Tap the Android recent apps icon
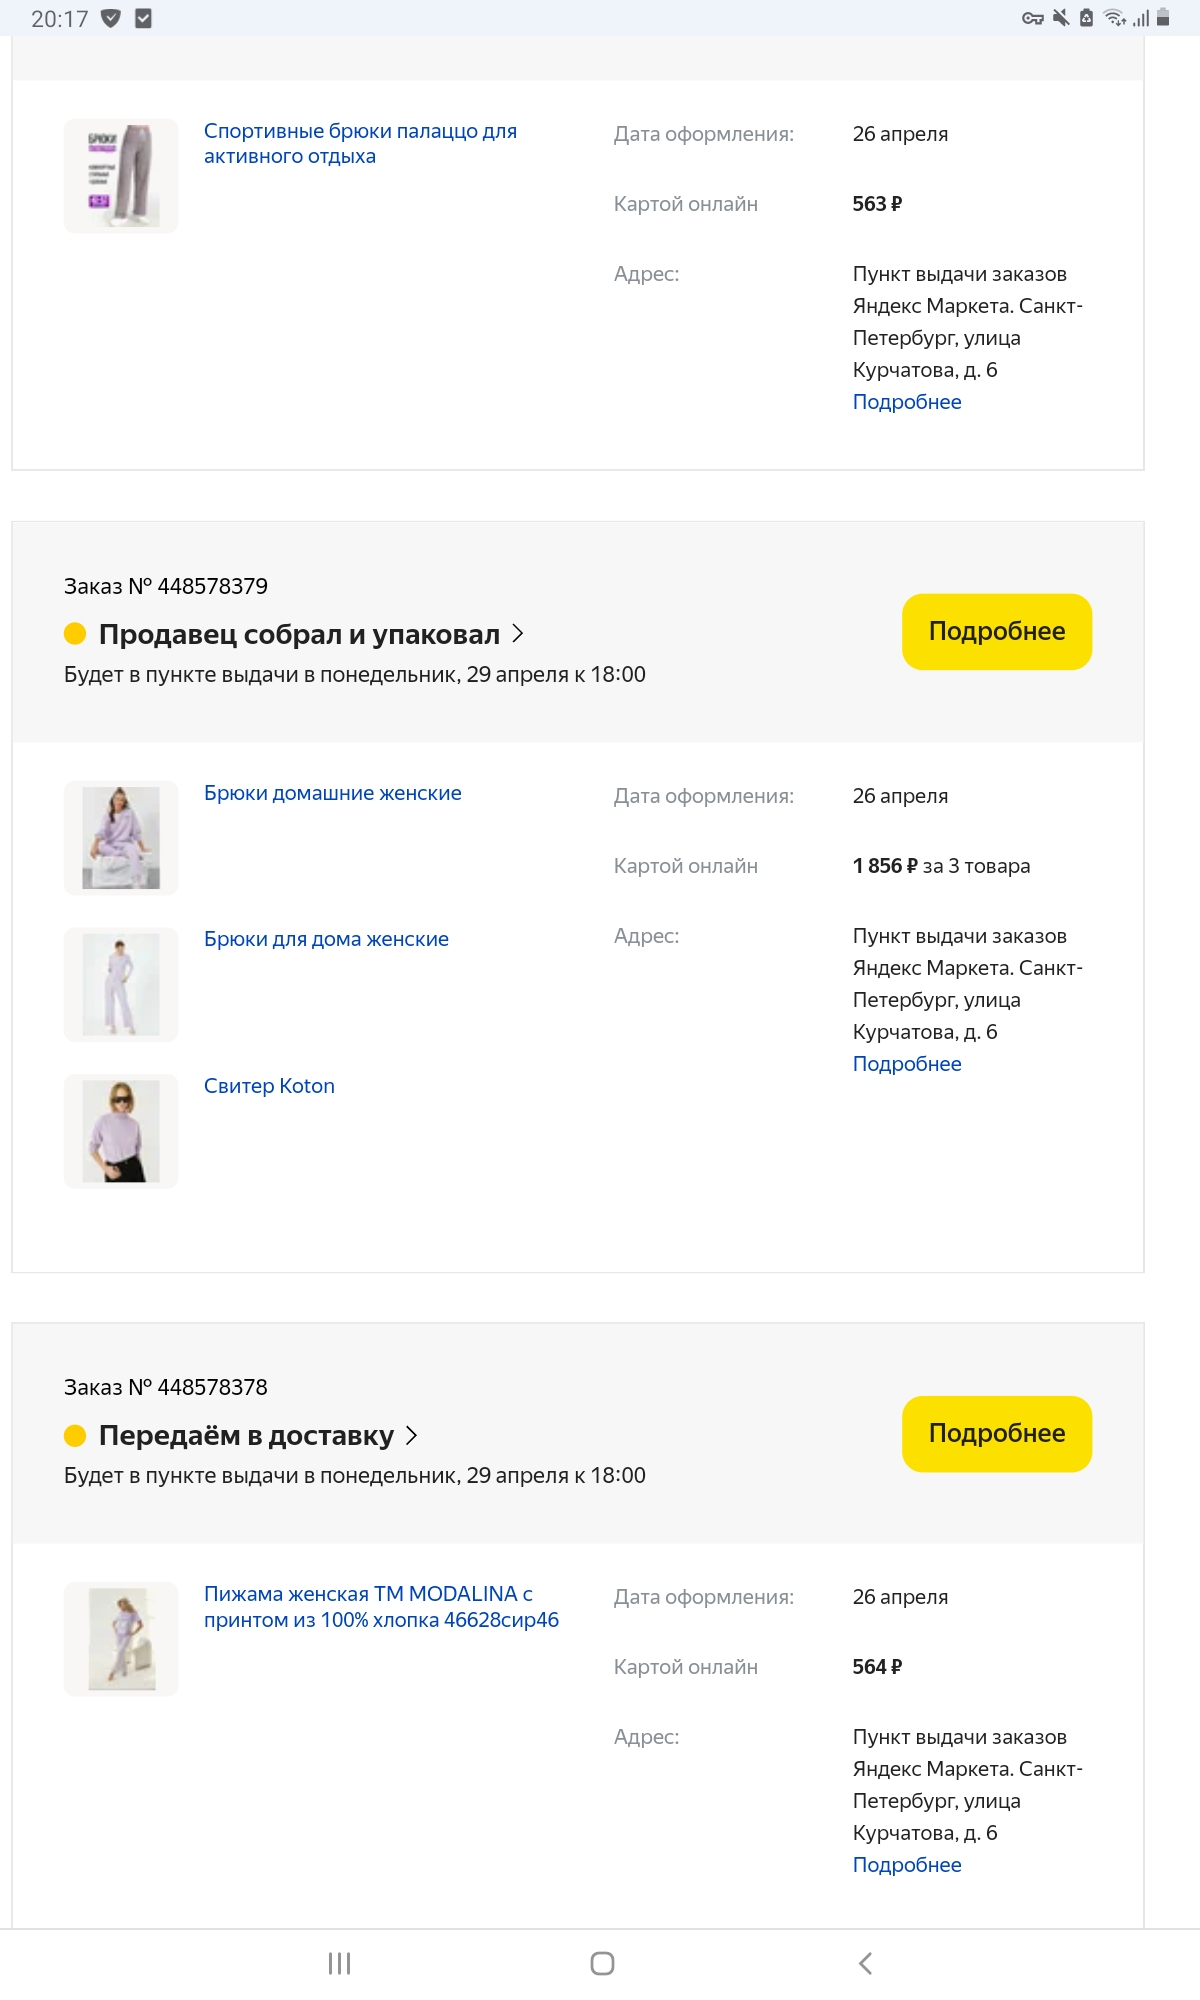Viewport: 1200px width, 2000px height. tap(339, 1963)
